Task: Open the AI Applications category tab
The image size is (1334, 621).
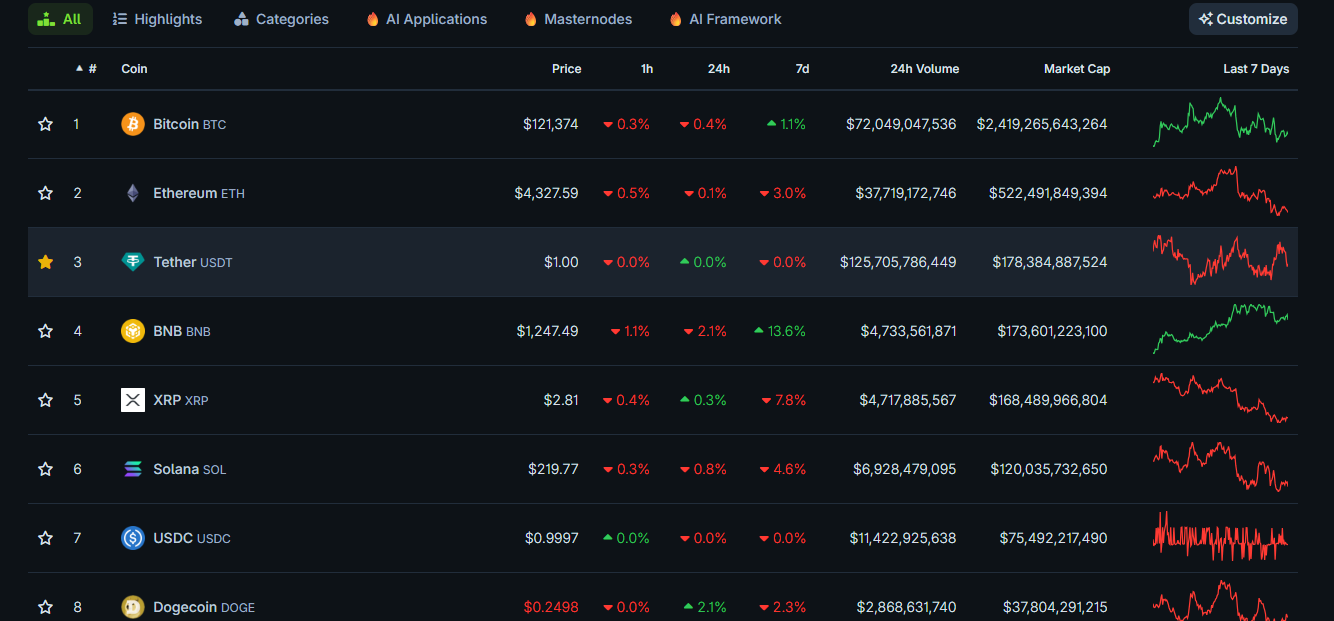Action: tap(426, 19)
